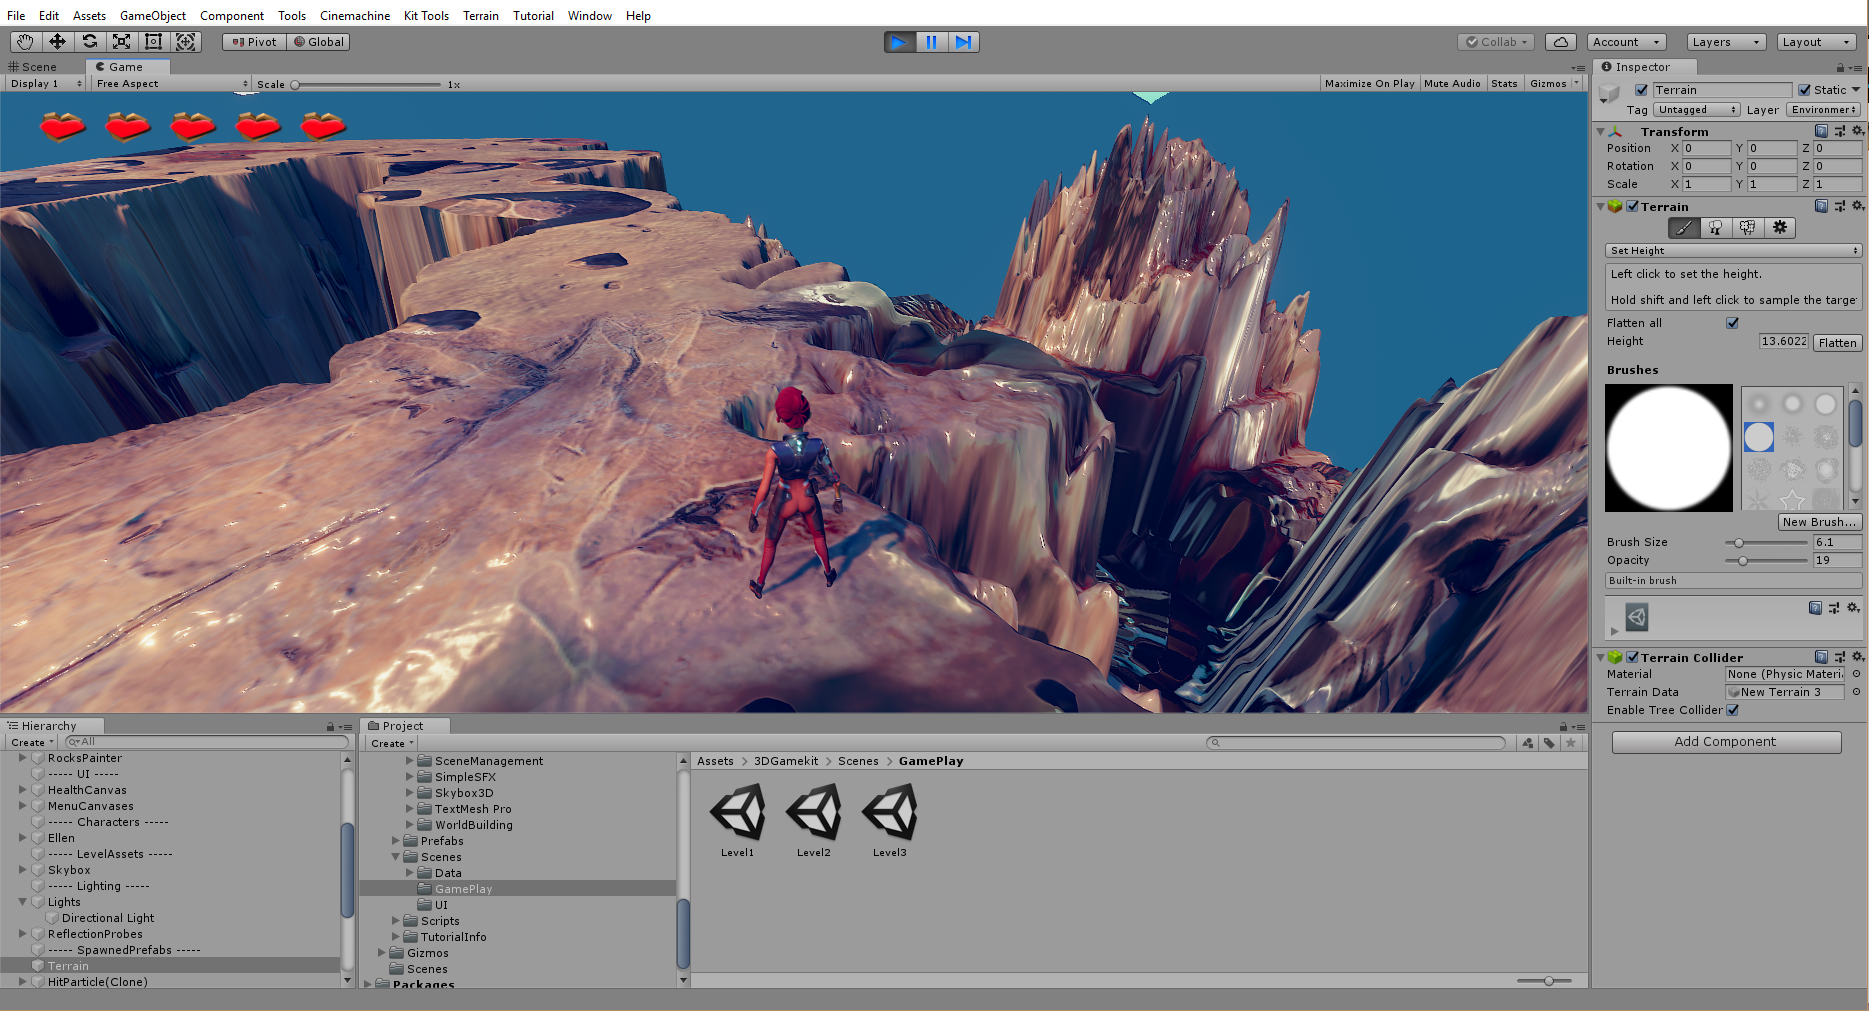Viewport: 1869px width, 1011px height.
Task: Click the Flatten button
Action: click(x=1838, y=343)
